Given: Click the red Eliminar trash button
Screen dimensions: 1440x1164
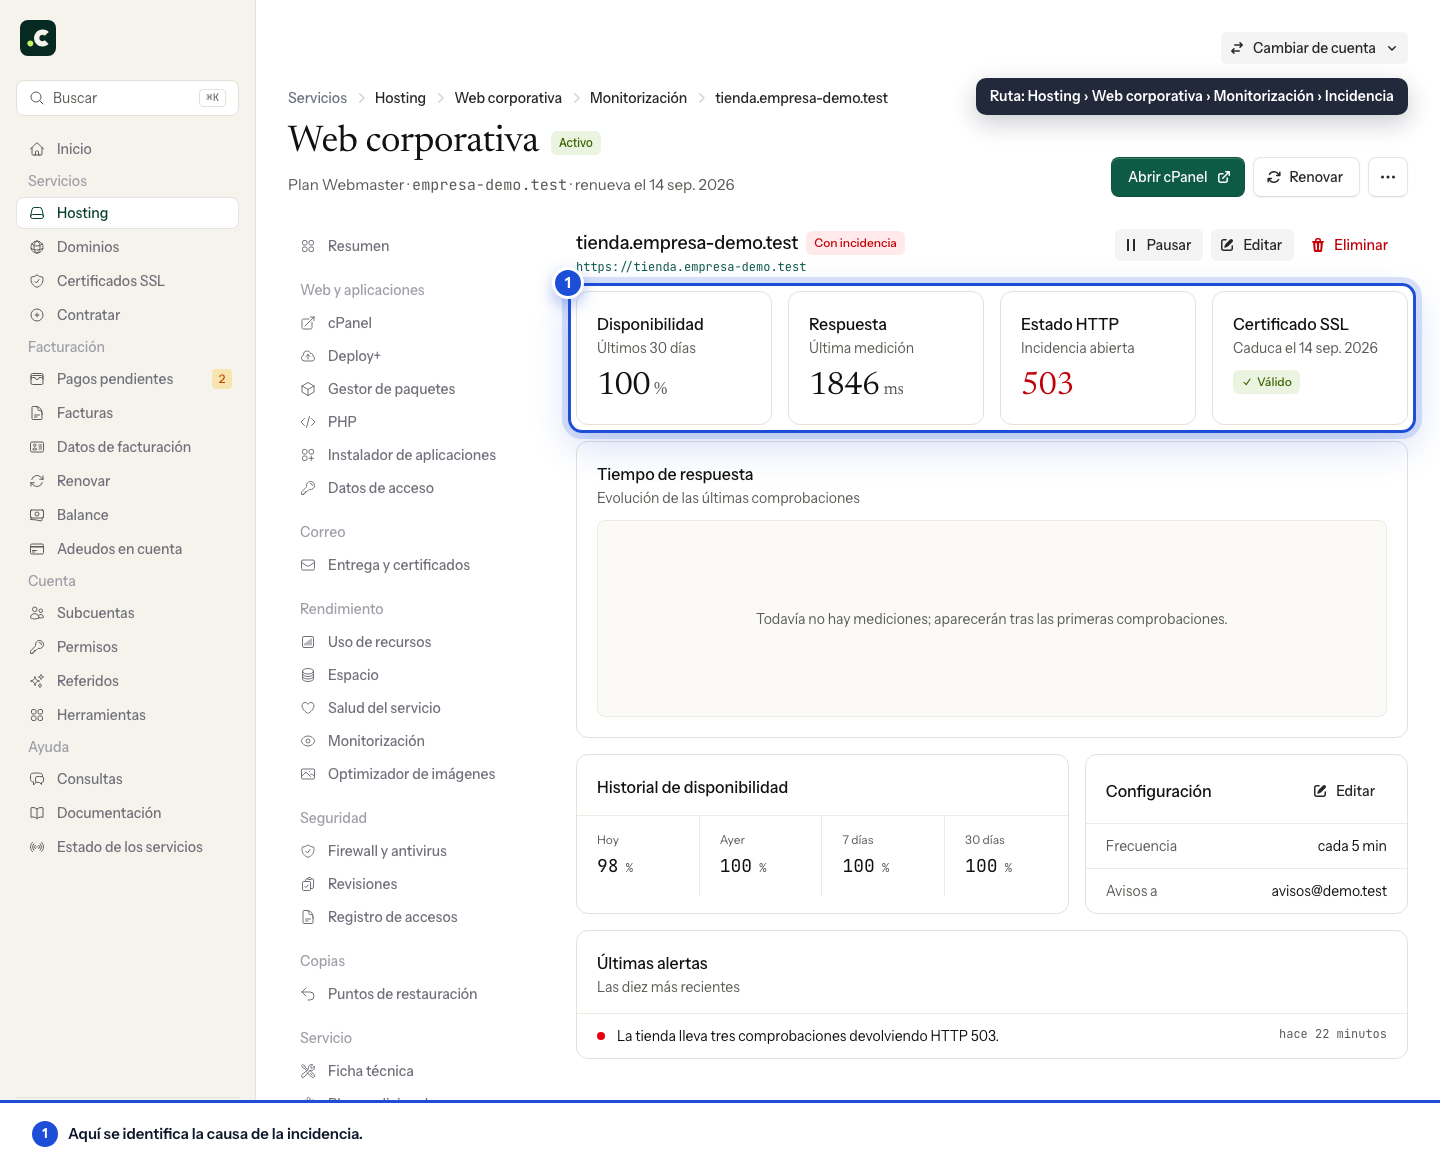Looking at the screenshot, I should (1350, 245).
